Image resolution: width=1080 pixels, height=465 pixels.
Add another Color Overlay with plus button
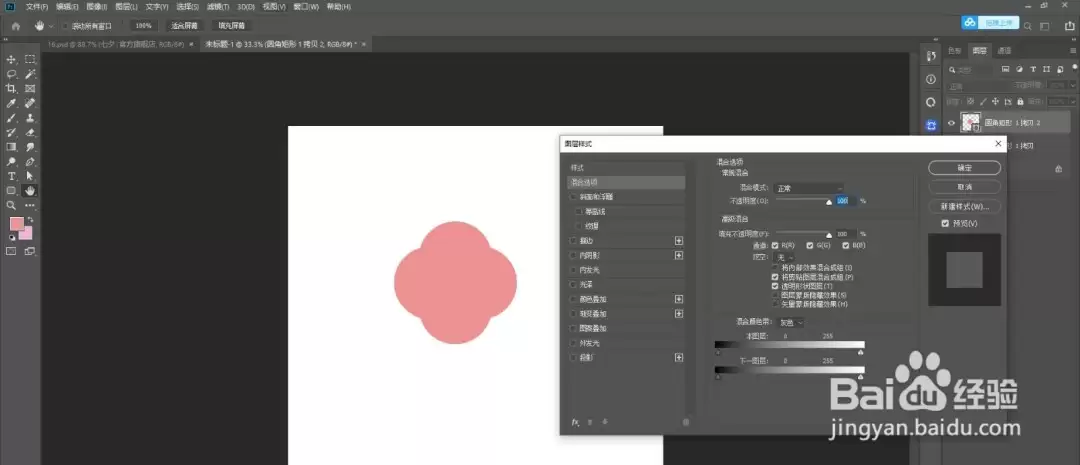coord(679,299)
